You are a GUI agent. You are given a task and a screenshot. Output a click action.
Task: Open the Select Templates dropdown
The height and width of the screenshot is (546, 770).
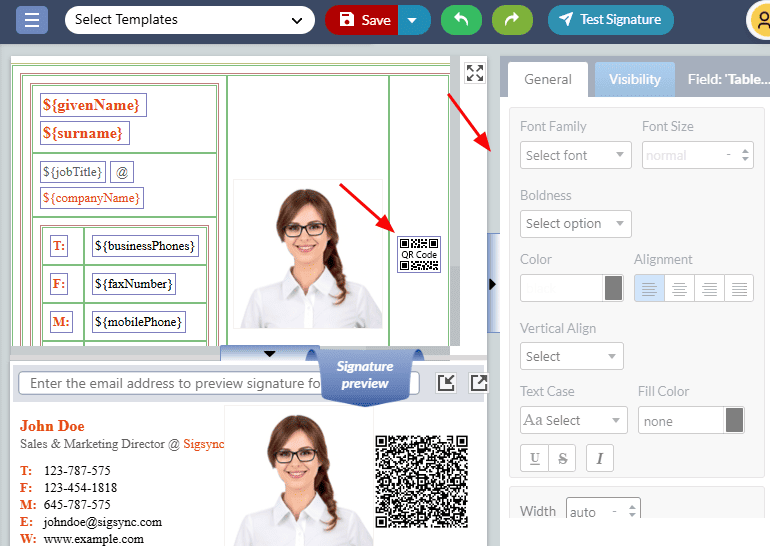(x=189, y=20)
